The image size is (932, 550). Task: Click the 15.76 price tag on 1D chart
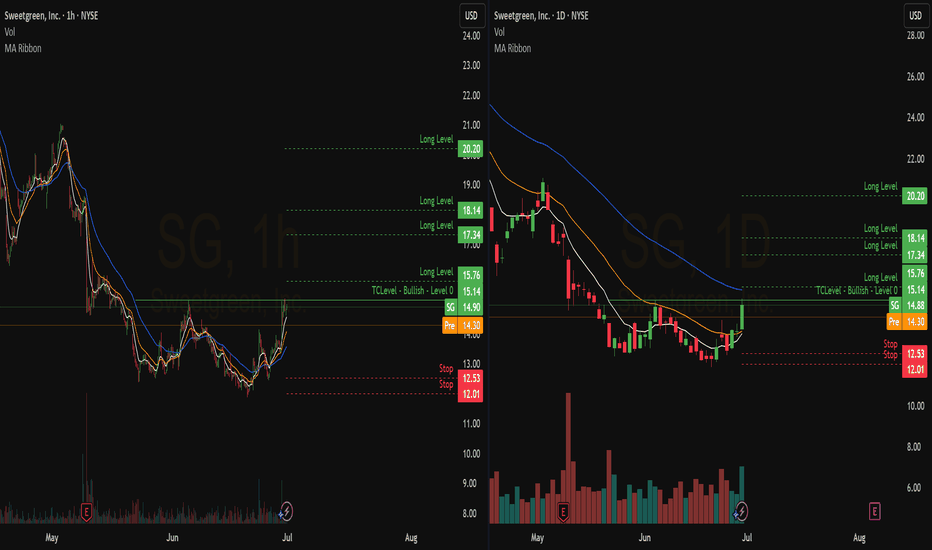[915, 274]
